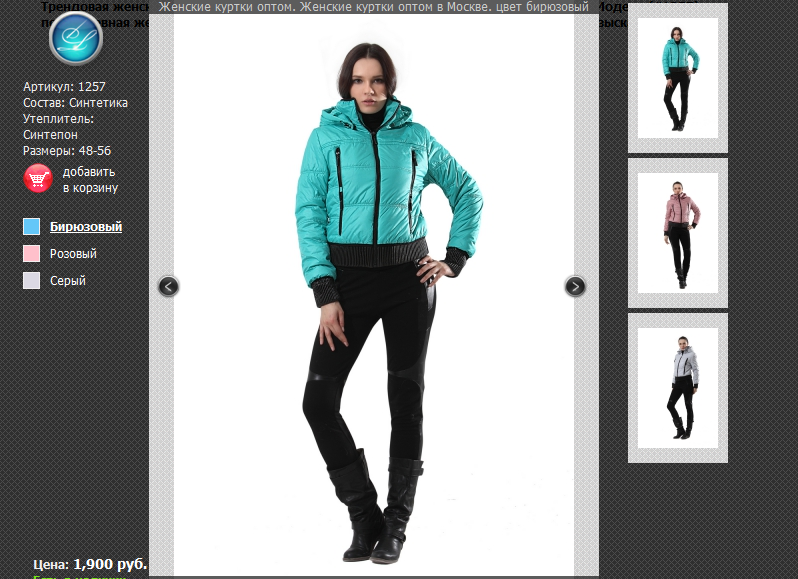Open the pink jacket thumbnail
This screenshot has height=579, width=798.
pos(678,233)
